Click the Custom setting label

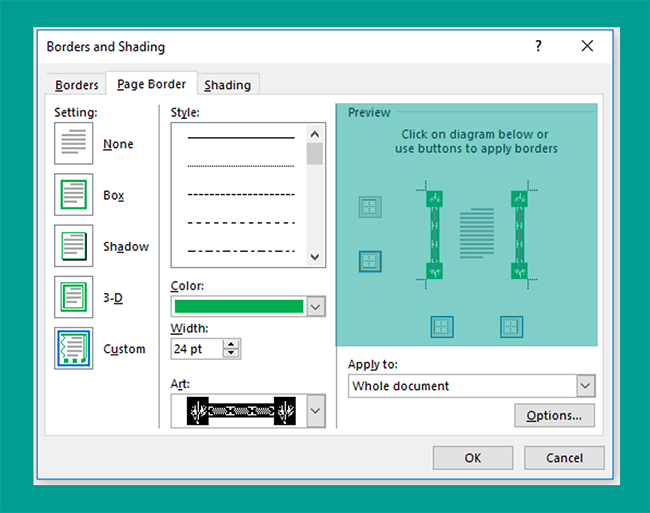click(124, 349)
